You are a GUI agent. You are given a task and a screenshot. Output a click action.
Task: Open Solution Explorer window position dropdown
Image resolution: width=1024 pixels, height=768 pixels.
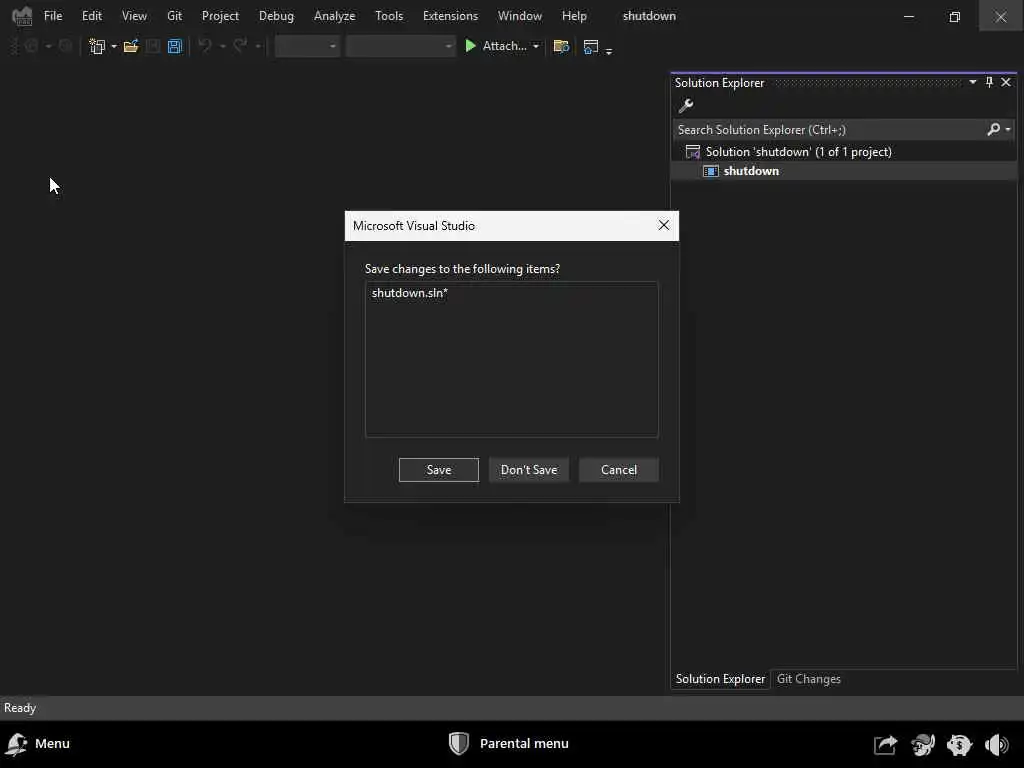coord(973,82)
